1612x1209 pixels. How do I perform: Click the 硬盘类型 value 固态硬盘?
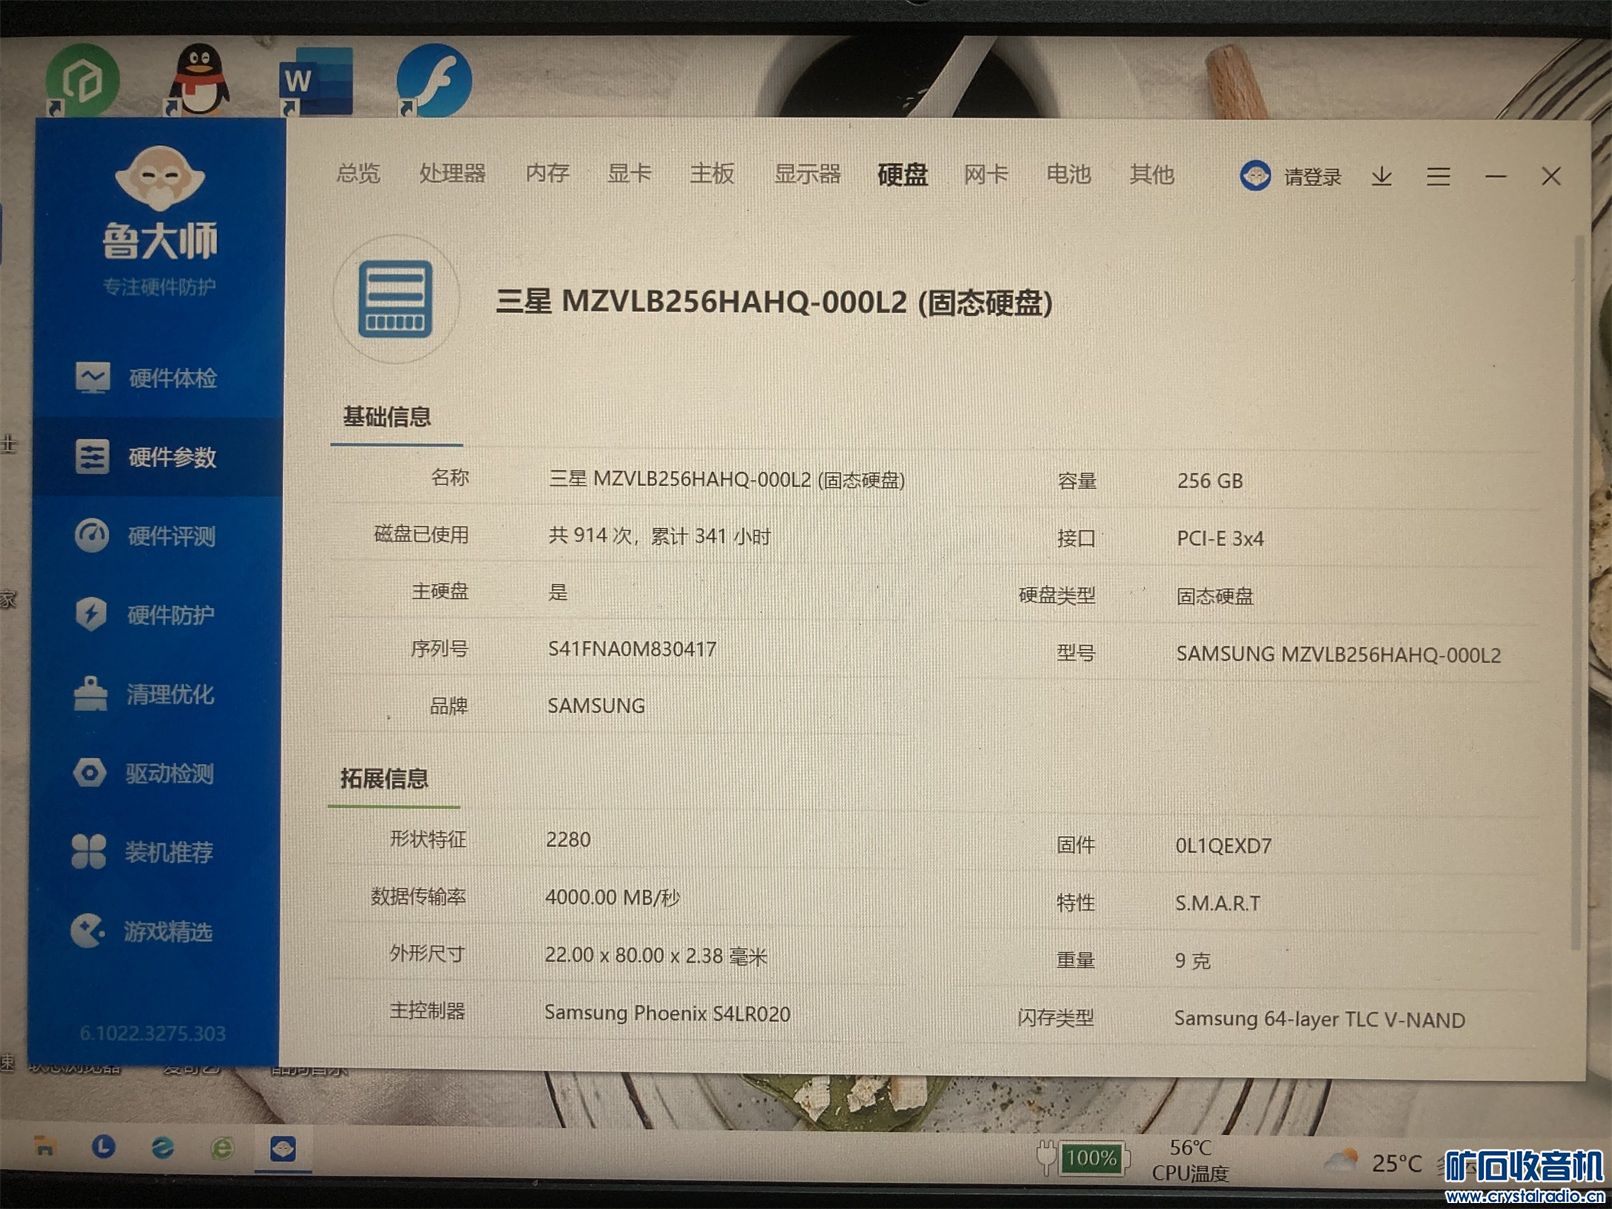tap(1214, 596)
